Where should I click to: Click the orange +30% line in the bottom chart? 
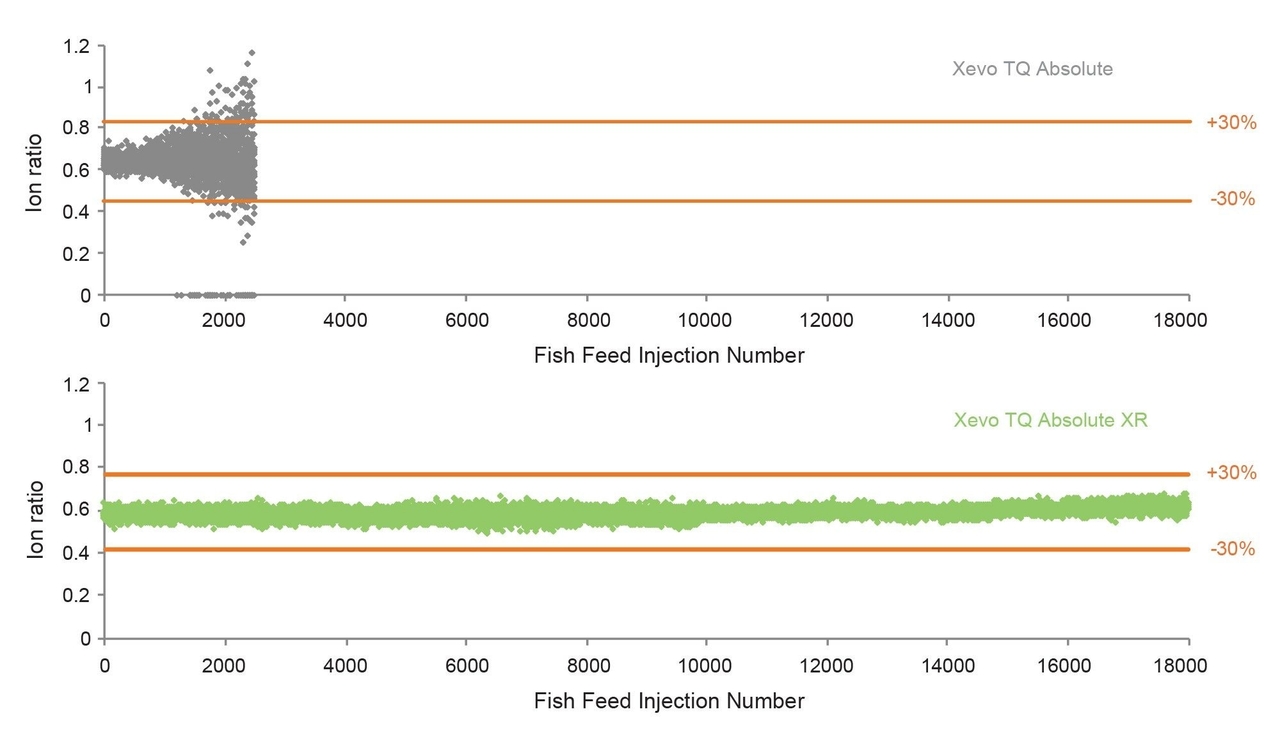(647, 474)
